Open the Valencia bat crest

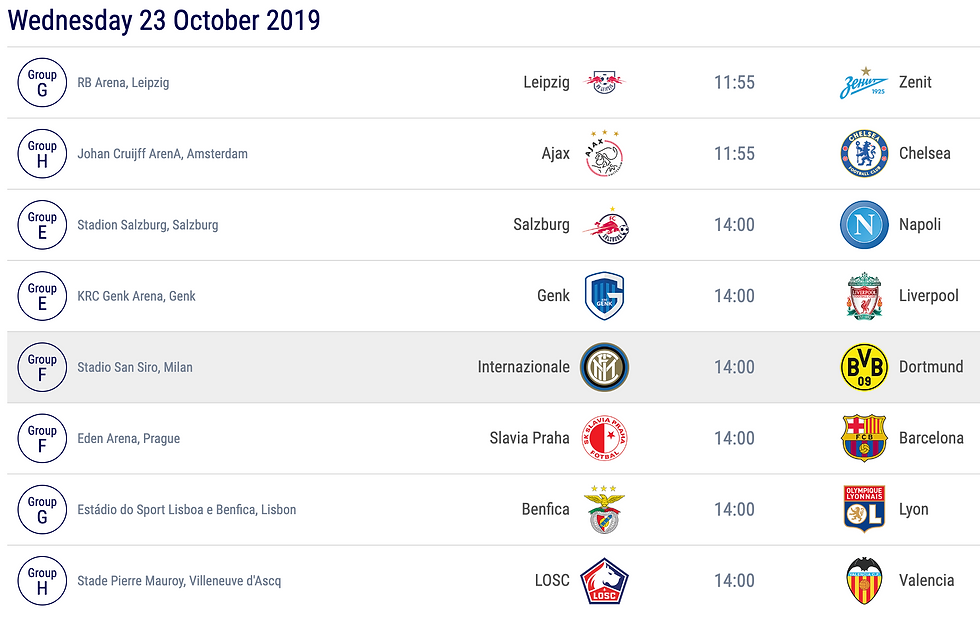[864, 580]
